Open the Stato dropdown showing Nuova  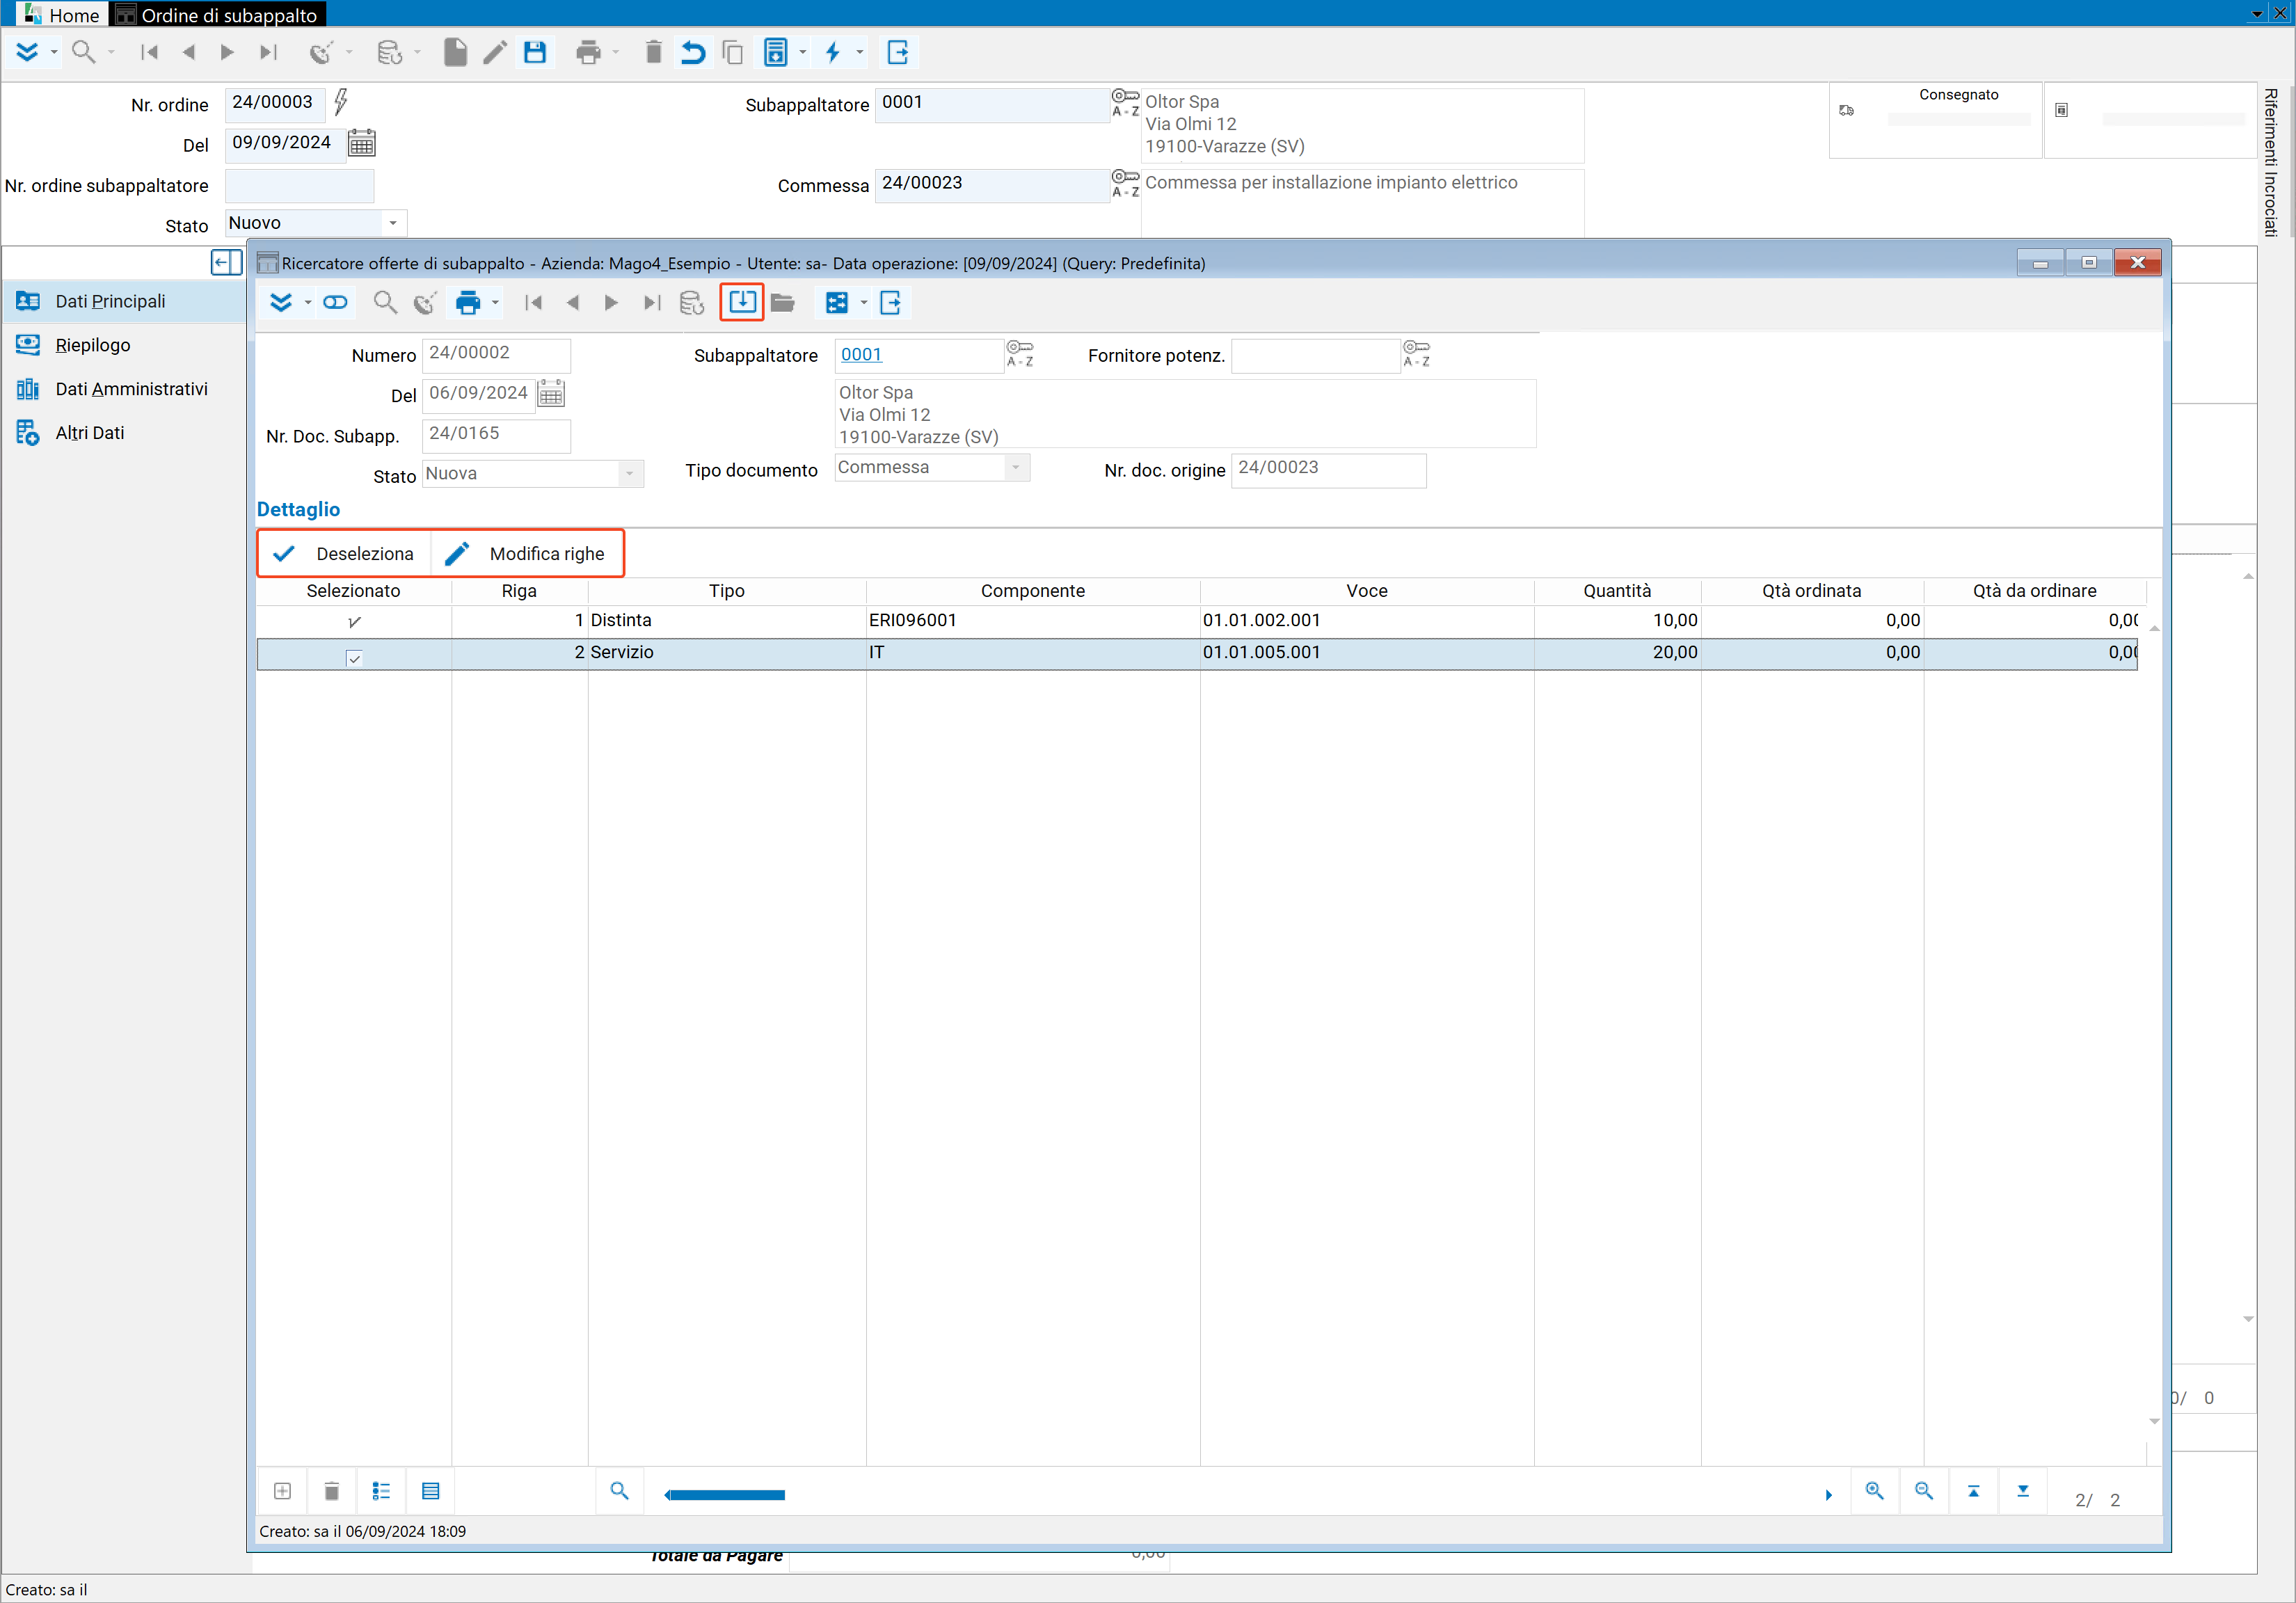pos(630,474)
